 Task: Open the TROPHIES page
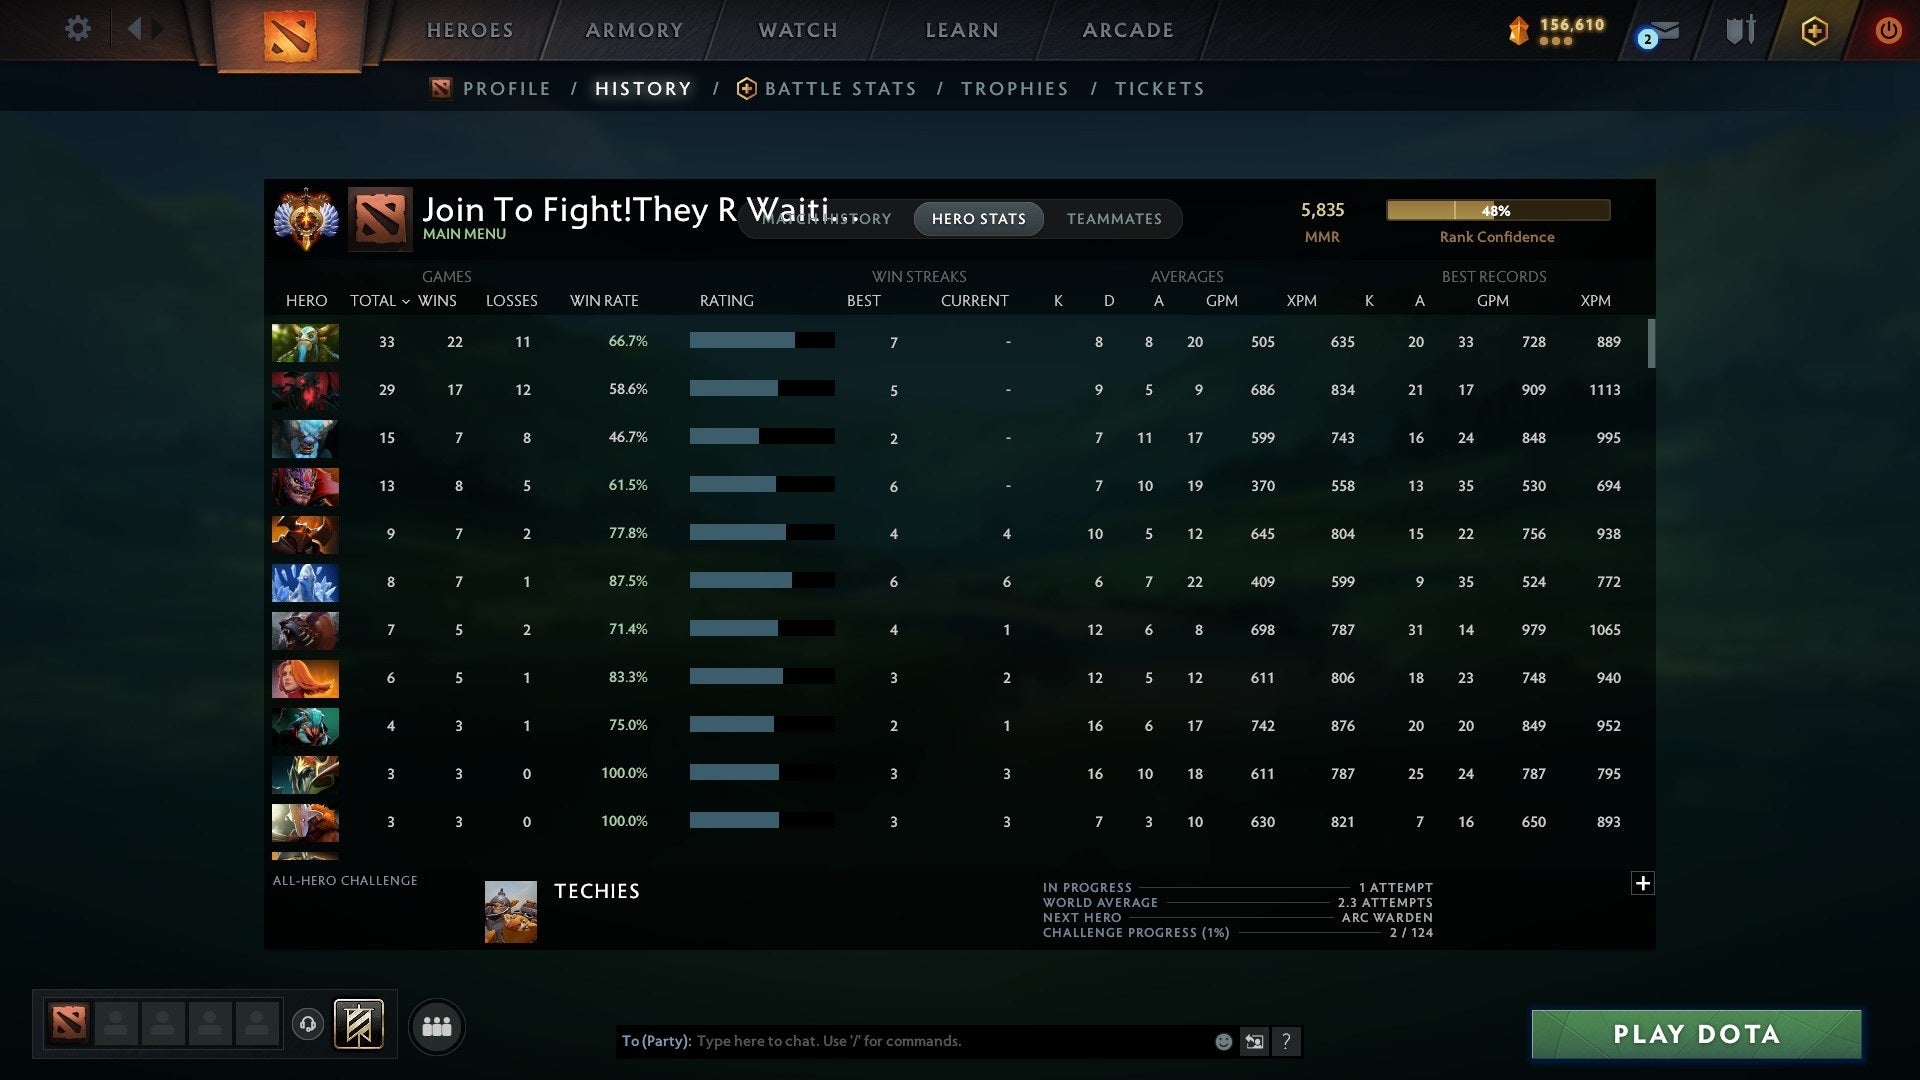[1014, 88]
